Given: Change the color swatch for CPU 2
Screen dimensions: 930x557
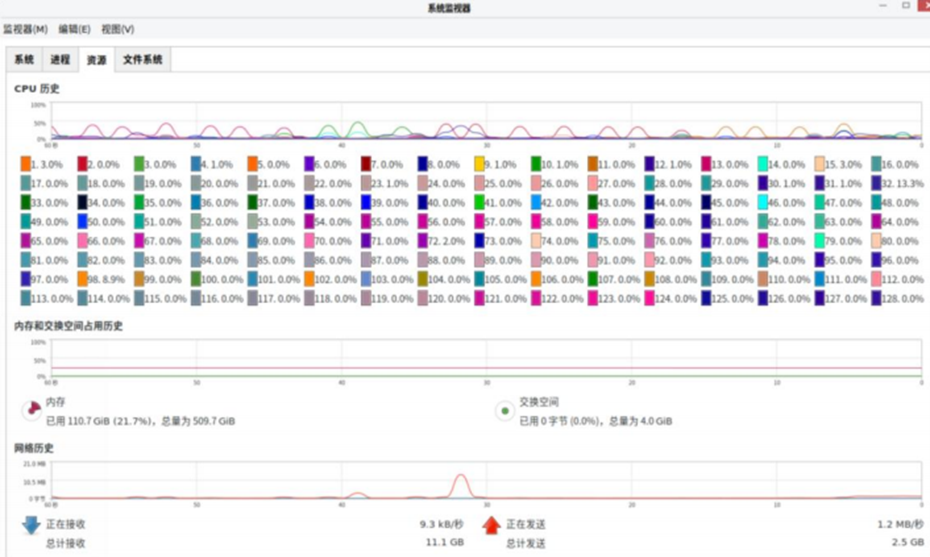Looking at the screenshot, I should pos(82,164).
